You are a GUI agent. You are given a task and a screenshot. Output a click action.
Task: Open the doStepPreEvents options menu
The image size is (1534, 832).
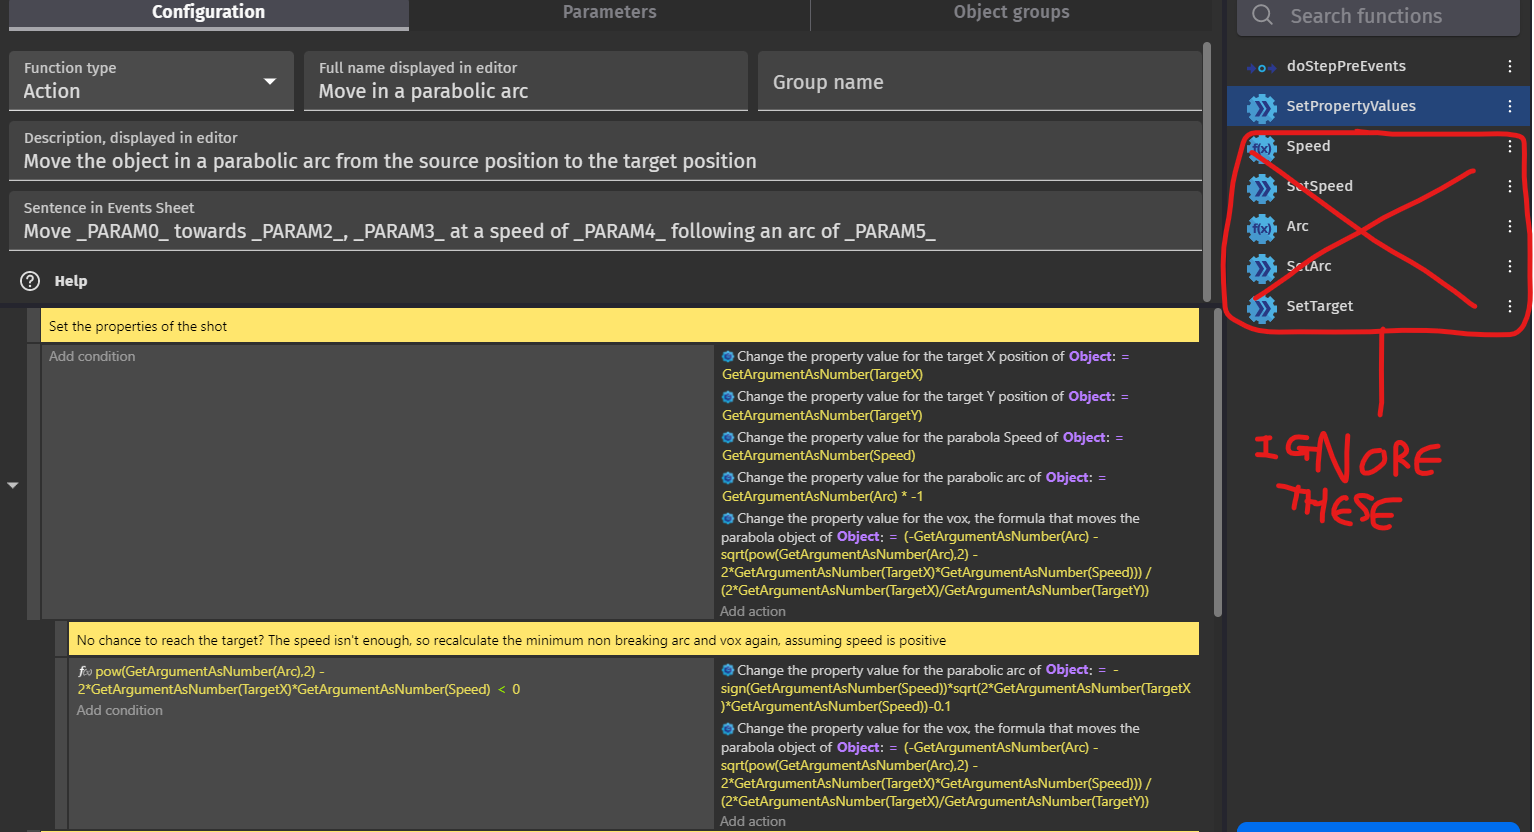tap(1511, 66)
